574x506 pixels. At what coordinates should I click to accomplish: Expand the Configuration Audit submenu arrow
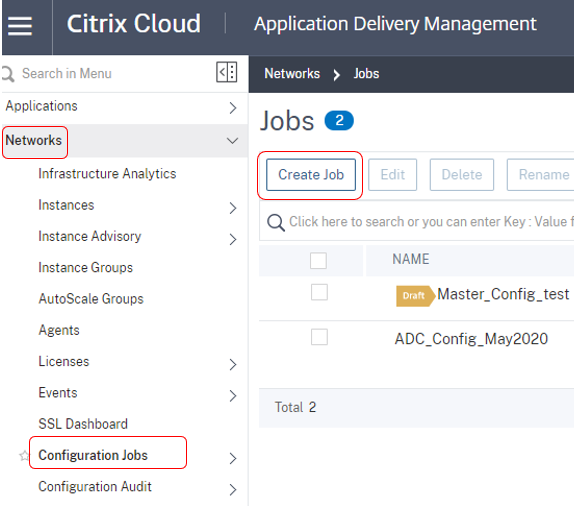(233, 490)
